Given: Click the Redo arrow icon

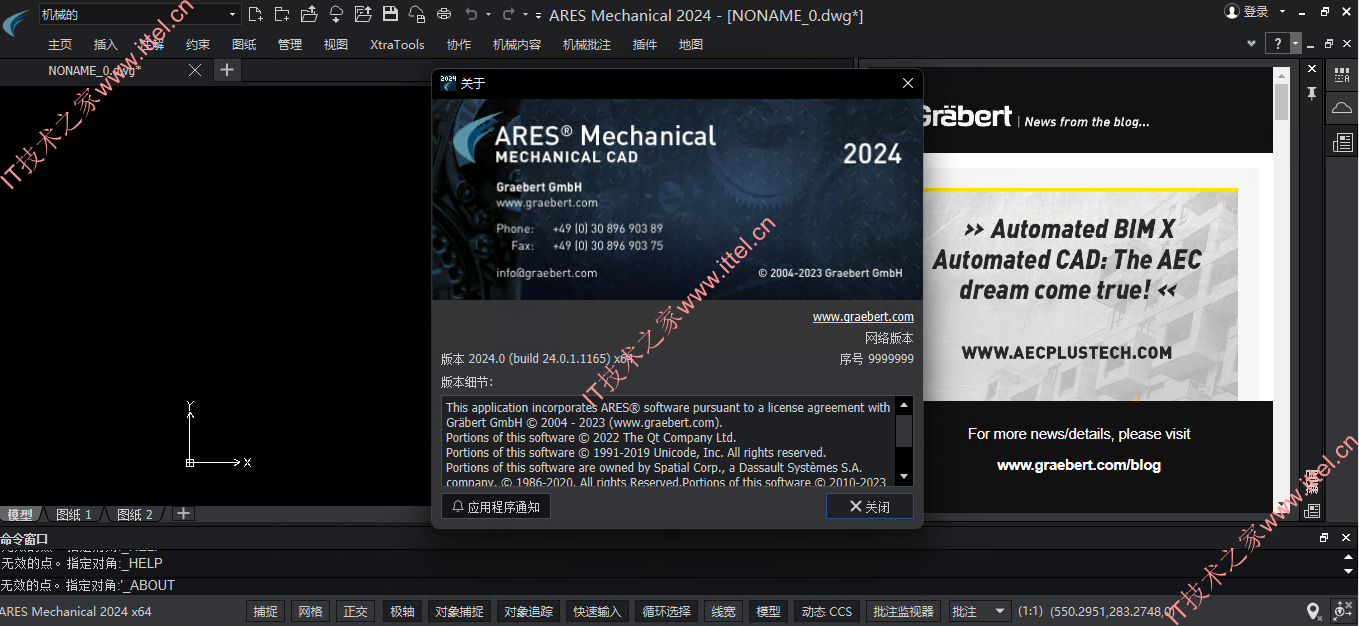Looking at the screenshot, I should pyautogui.click(x=508, y=14).
